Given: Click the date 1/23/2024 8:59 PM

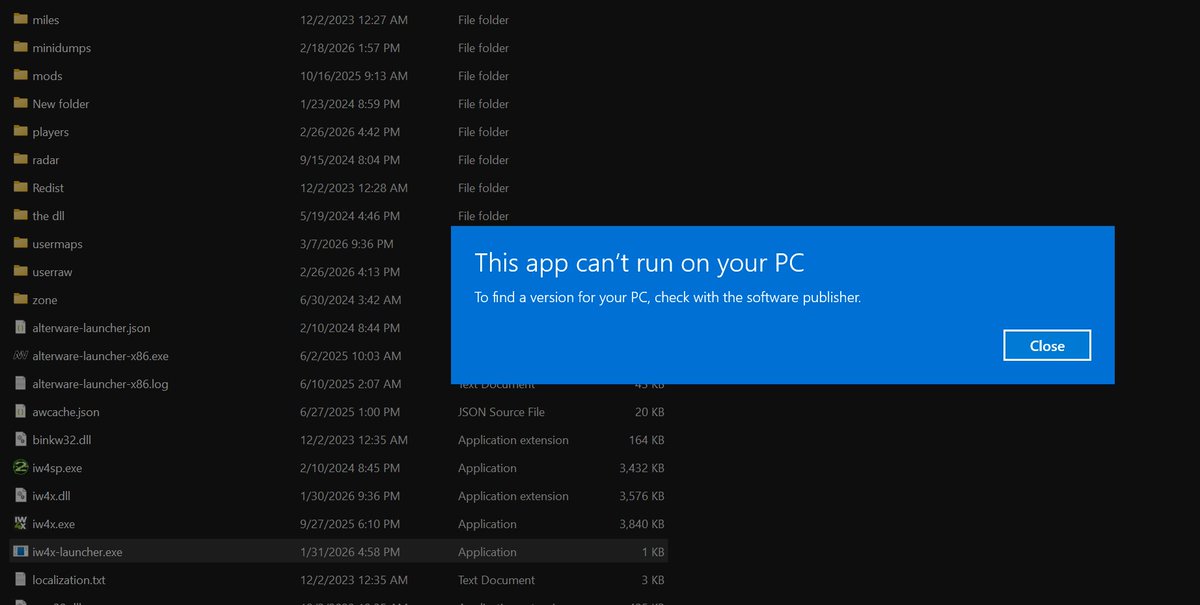Looking at the screenshot, I should [x=350, y=104].
